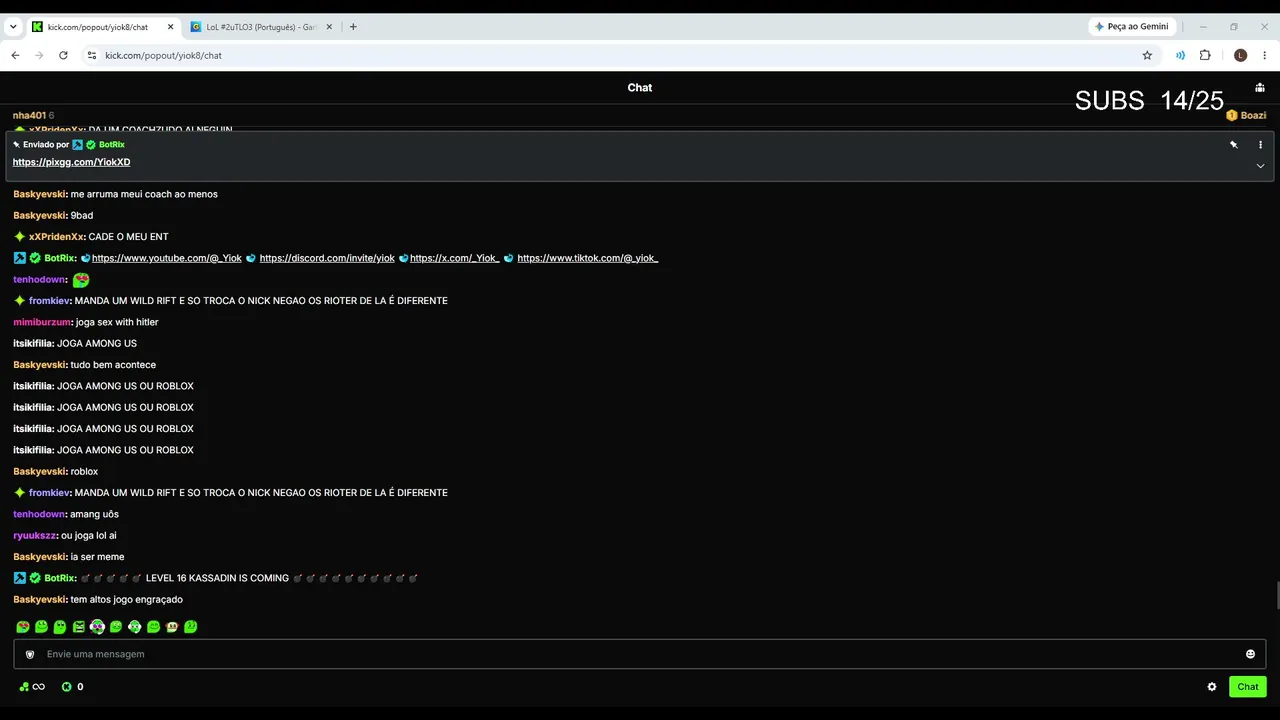Bookmark this page with star icon
This screenshot has width=1280, height=720.
1147,56
